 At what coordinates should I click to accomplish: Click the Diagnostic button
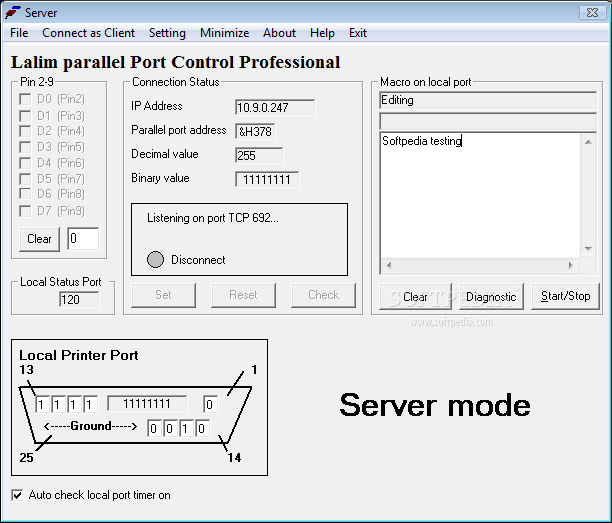[491, 297]
